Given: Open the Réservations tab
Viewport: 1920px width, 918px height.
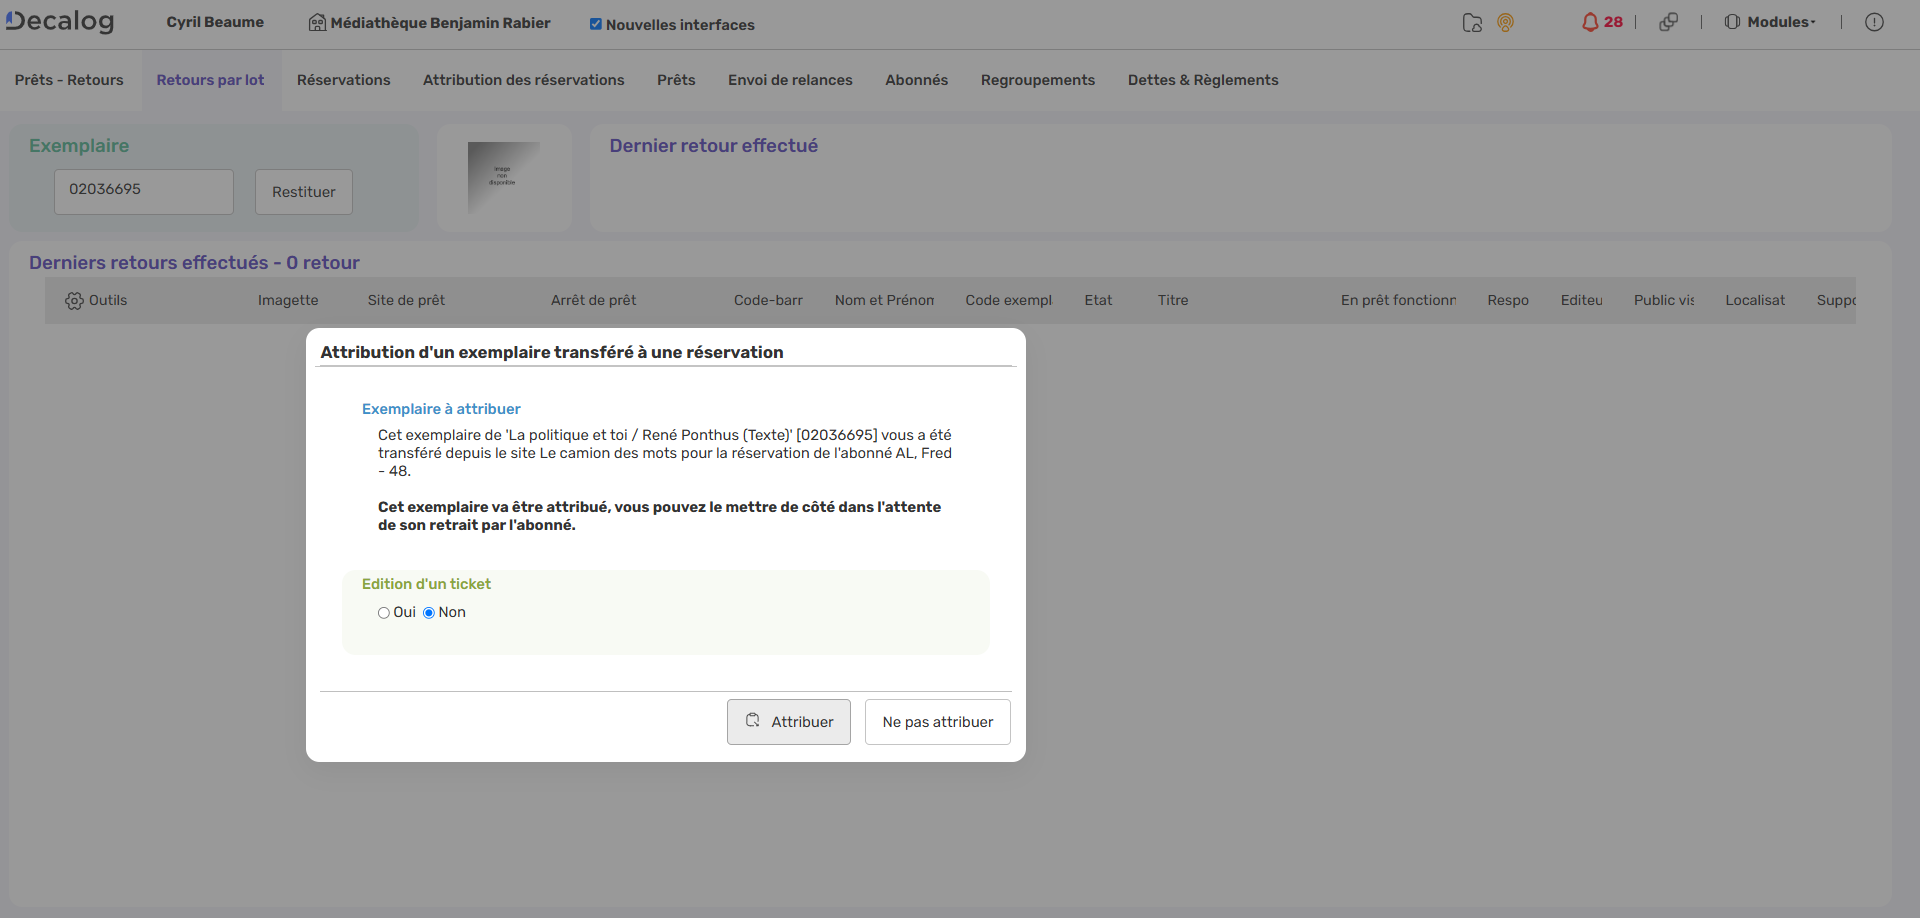Looking at the screenshot, I should [x=343, y=80].
